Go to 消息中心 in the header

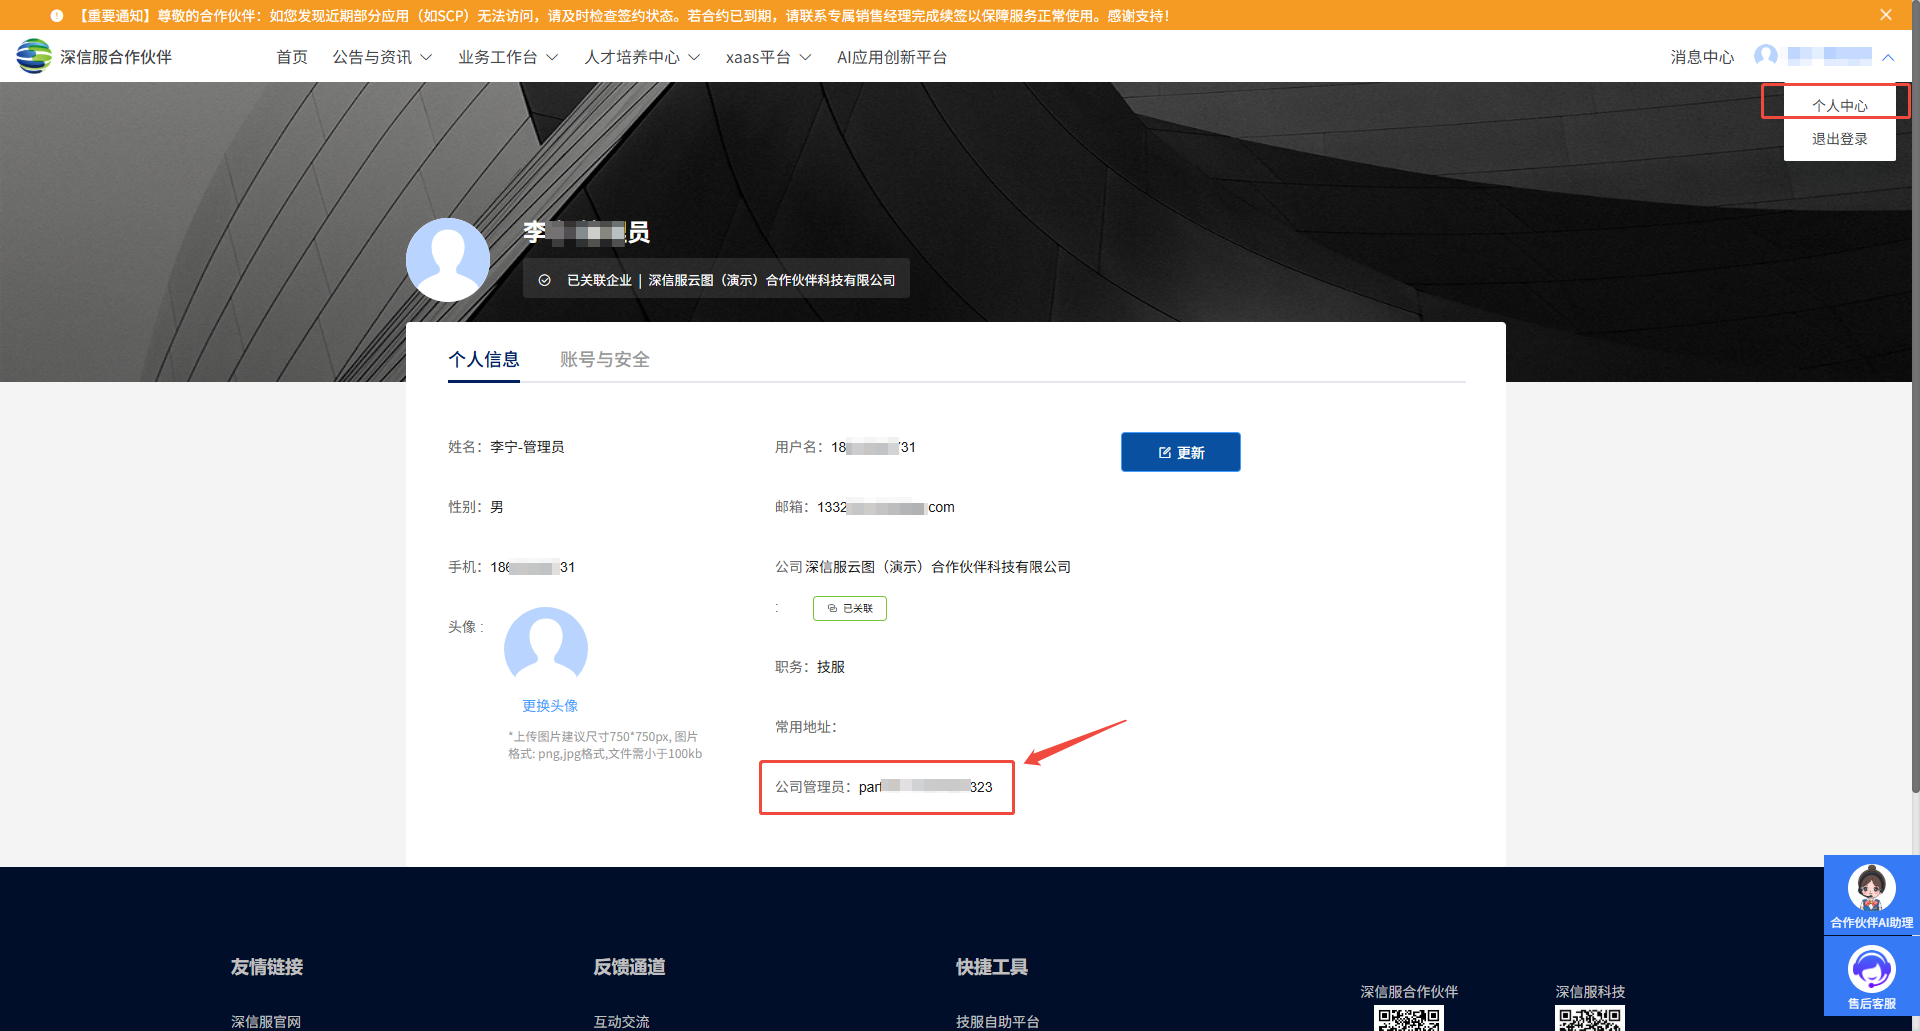pos(1701,57)
